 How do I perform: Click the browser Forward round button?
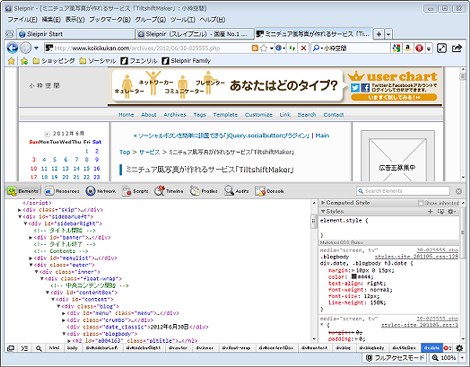pyautogui.click(x=26, y=48)
